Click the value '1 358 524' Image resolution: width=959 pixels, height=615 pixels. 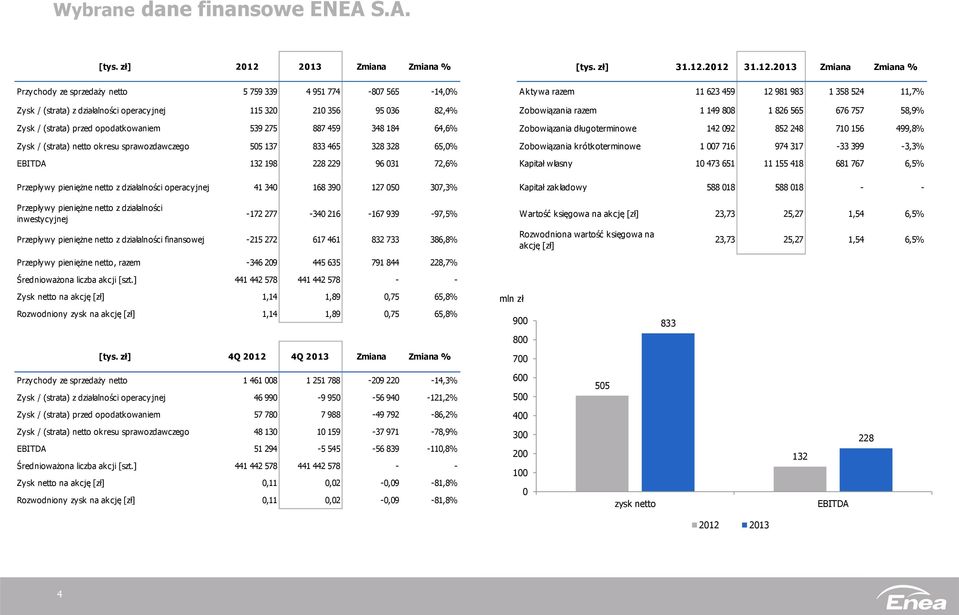pos(846,92)
